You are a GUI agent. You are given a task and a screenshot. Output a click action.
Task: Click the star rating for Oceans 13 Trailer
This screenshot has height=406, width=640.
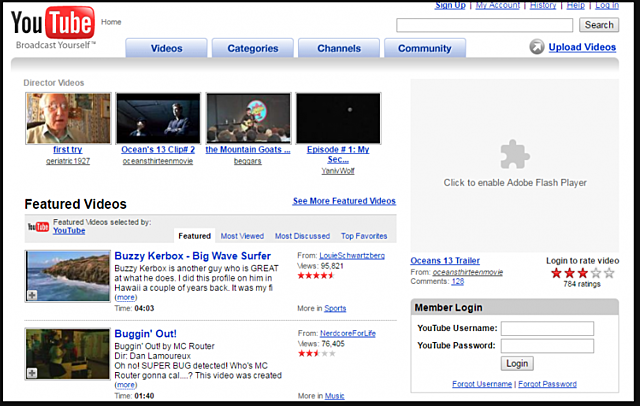pyautogui.click(x=582, y=273)
